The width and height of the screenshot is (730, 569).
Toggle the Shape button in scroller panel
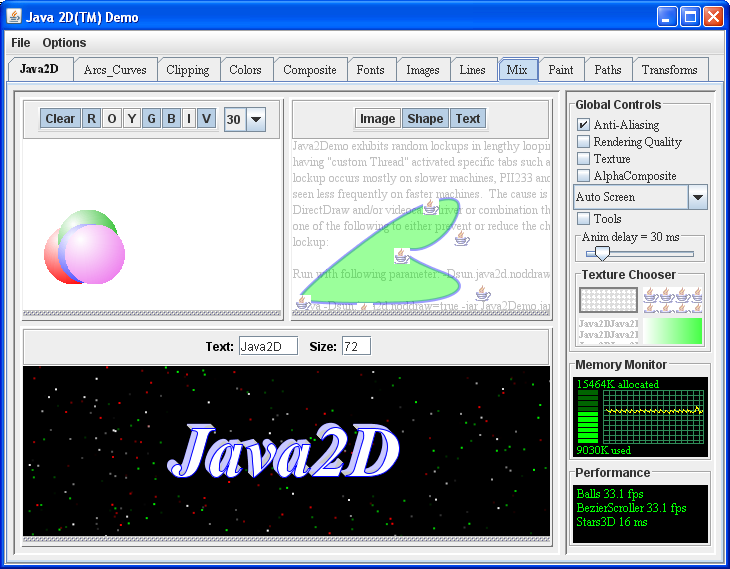click(425, 119)
